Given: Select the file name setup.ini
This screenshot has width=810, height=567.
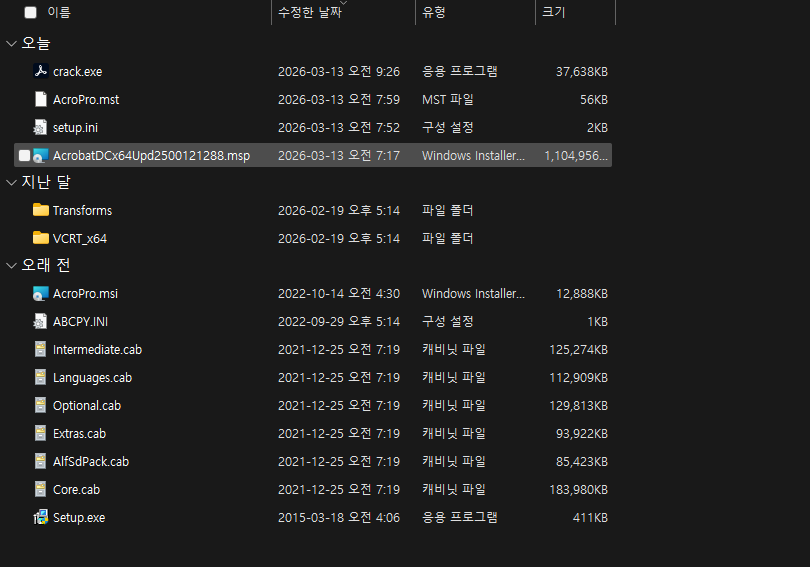Looking at the screenshot, I should pos(75,128).
